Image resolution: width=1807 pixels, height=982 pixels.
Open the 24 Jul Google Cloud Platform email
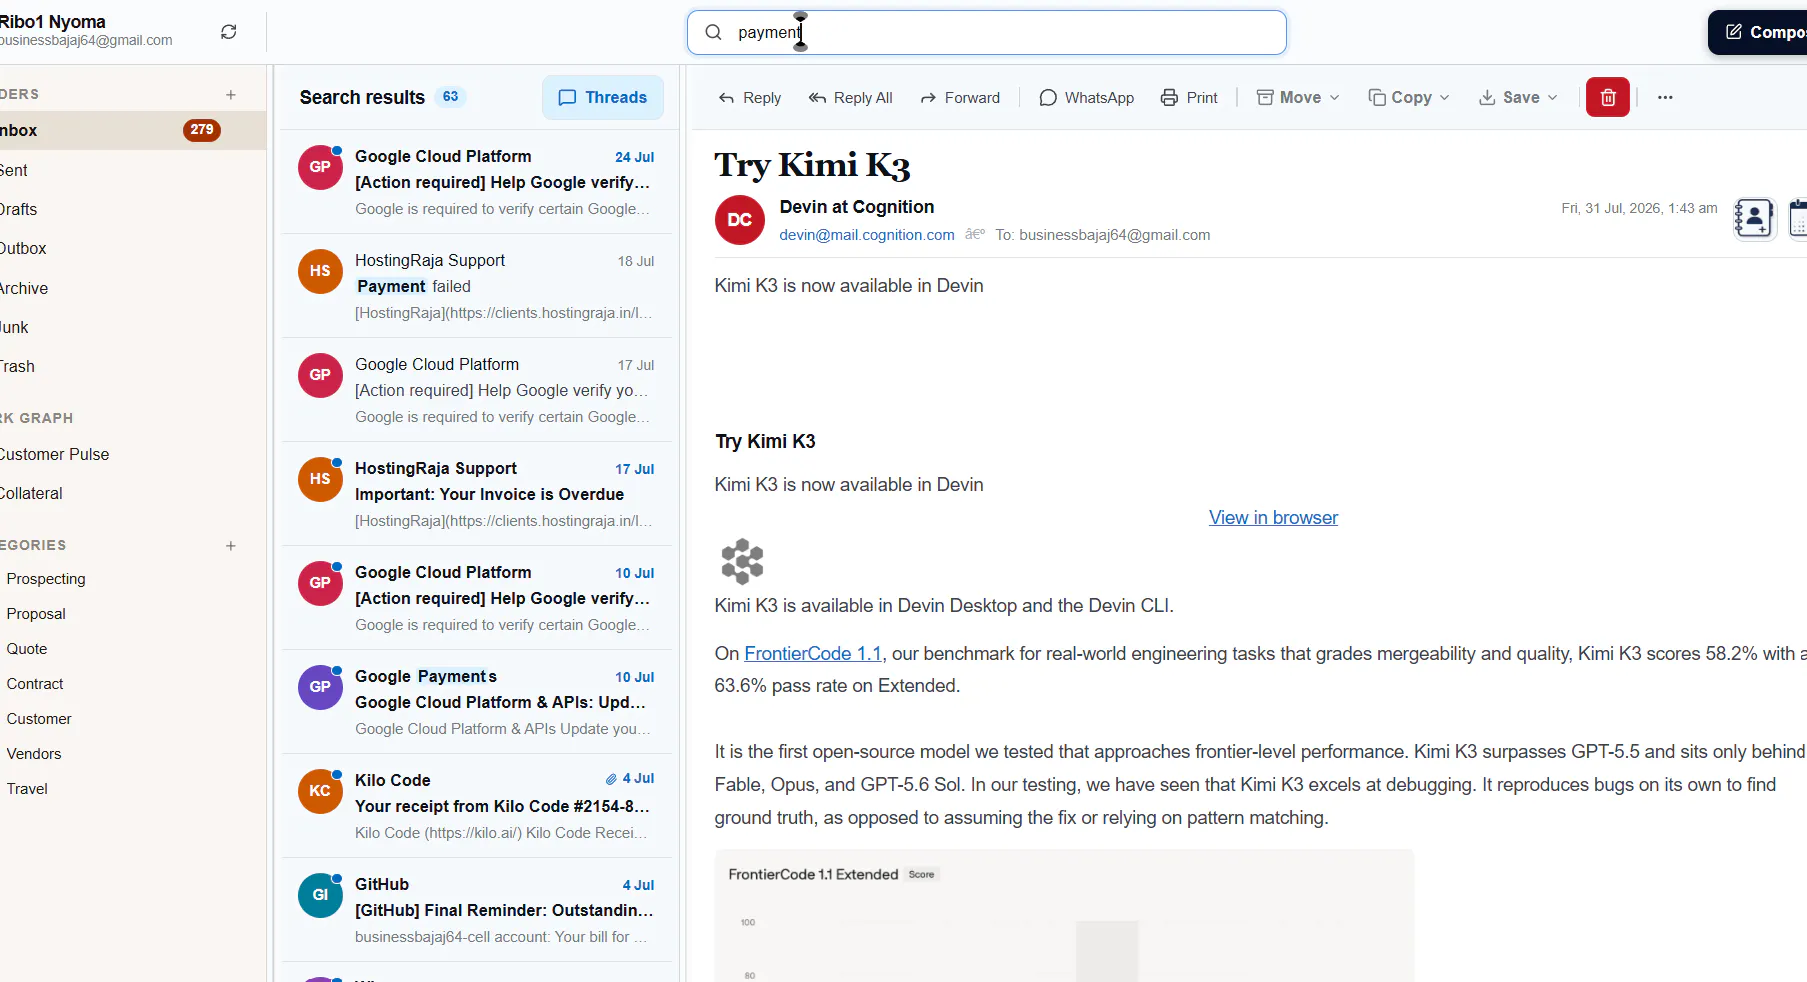click(x=476, y=182)
